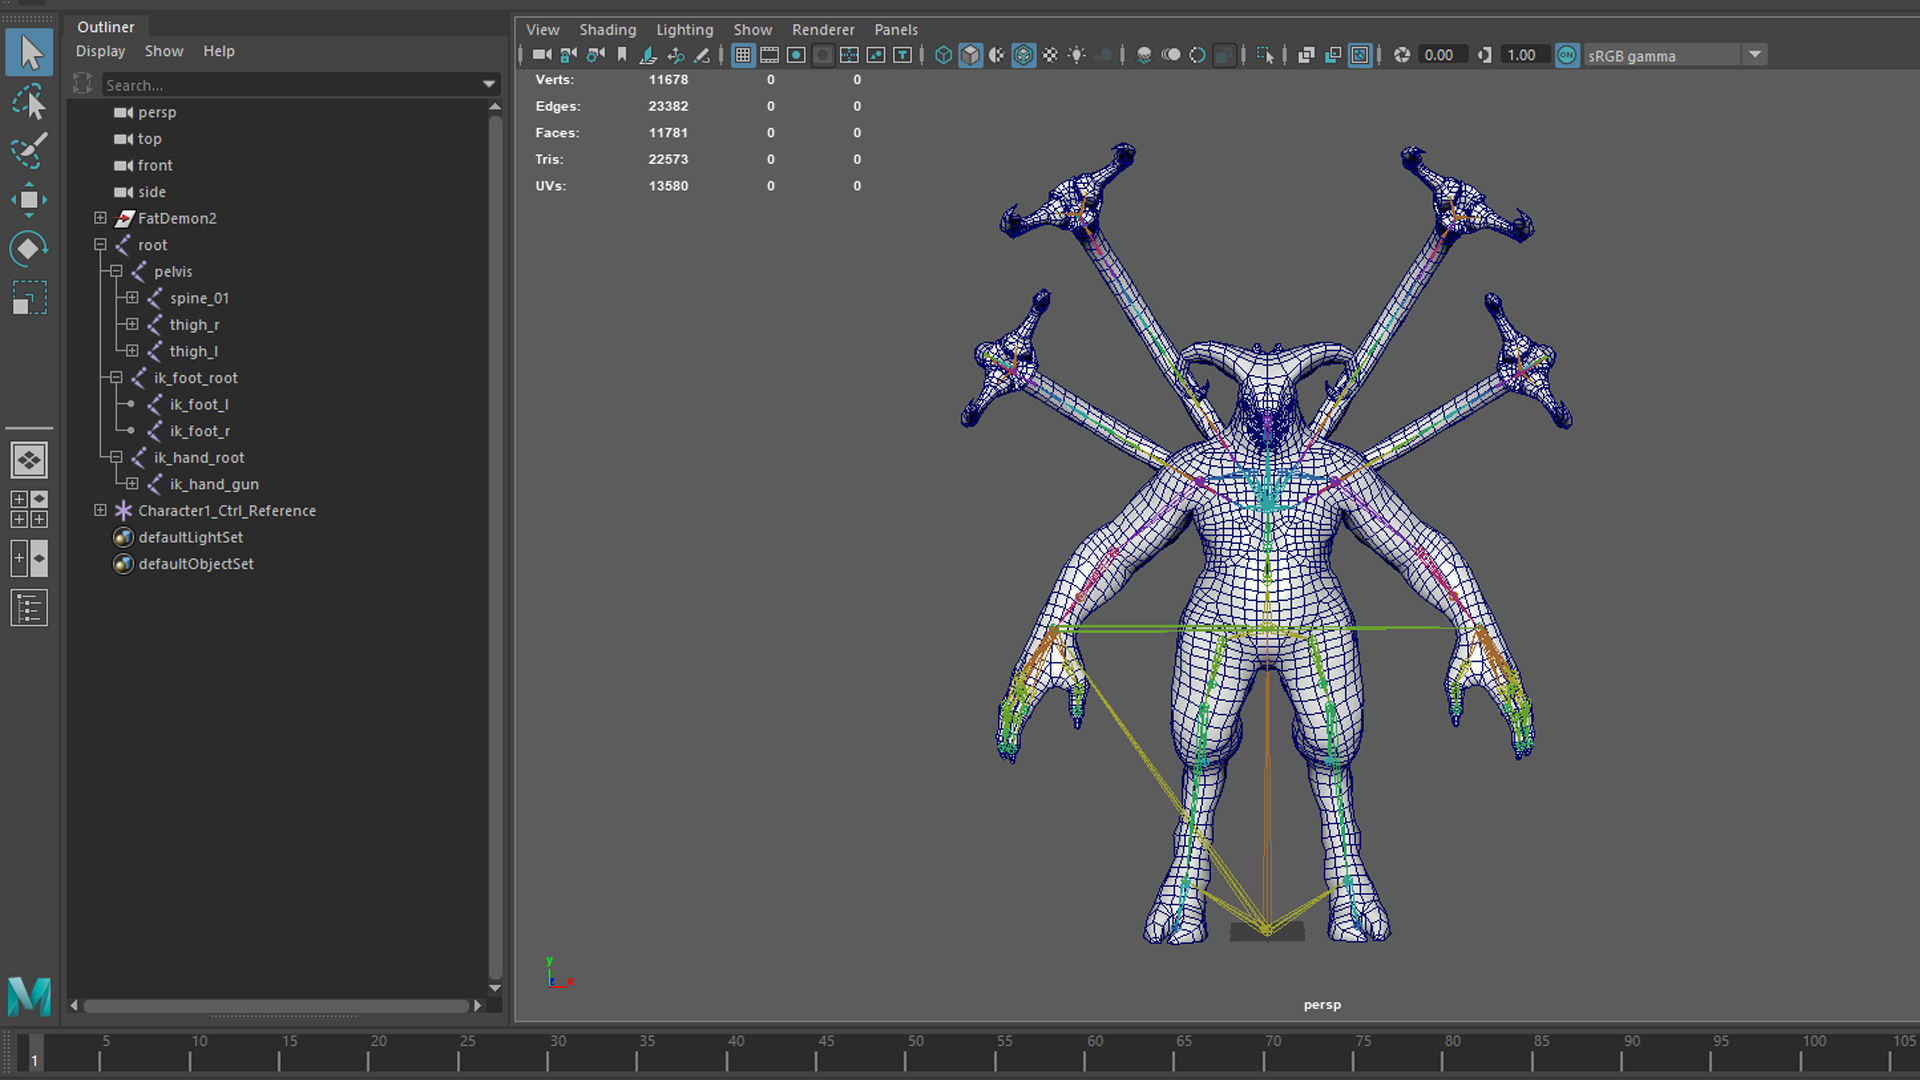The image size is (1920, 1080).
Task: Select the front camera in Outliner
Action: (155, 165)
